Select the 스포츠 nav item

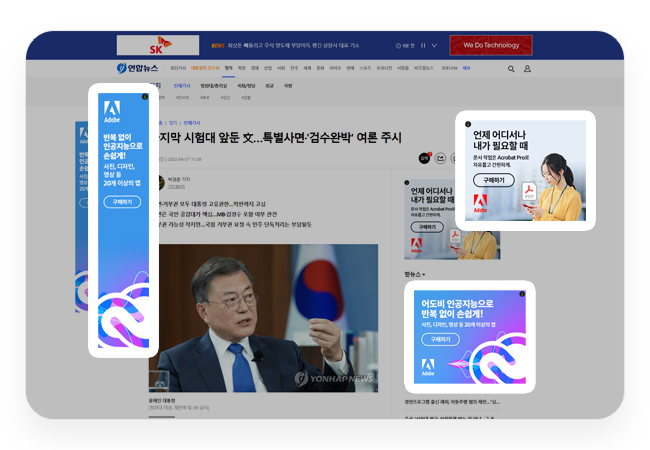[365, 68]
